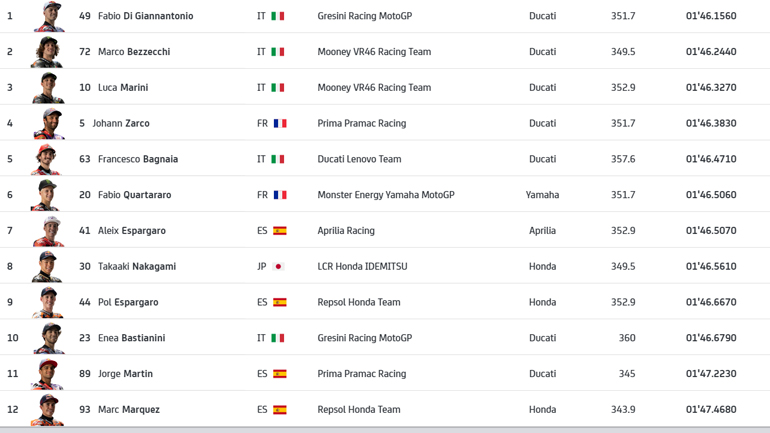Click the Spanish flag beside Marc Marquez
Image resolution: width=770 pixels, height=433 pixels.
(x=280, y=410)
